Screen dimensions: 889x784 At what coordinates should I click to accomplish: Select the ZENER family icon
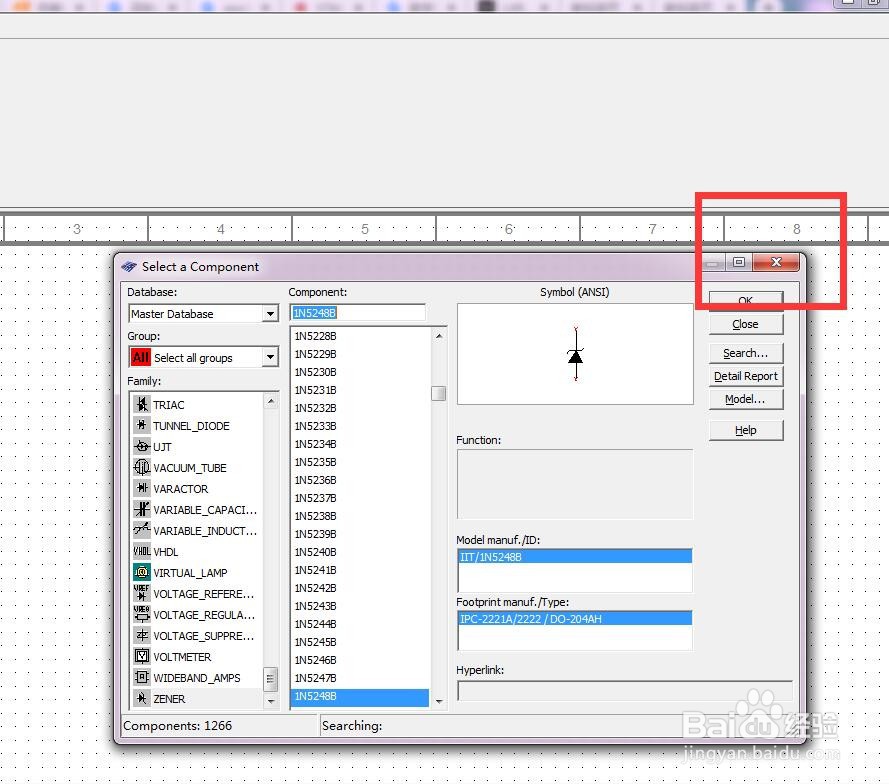pyautogui.click(x=142, y=698)
